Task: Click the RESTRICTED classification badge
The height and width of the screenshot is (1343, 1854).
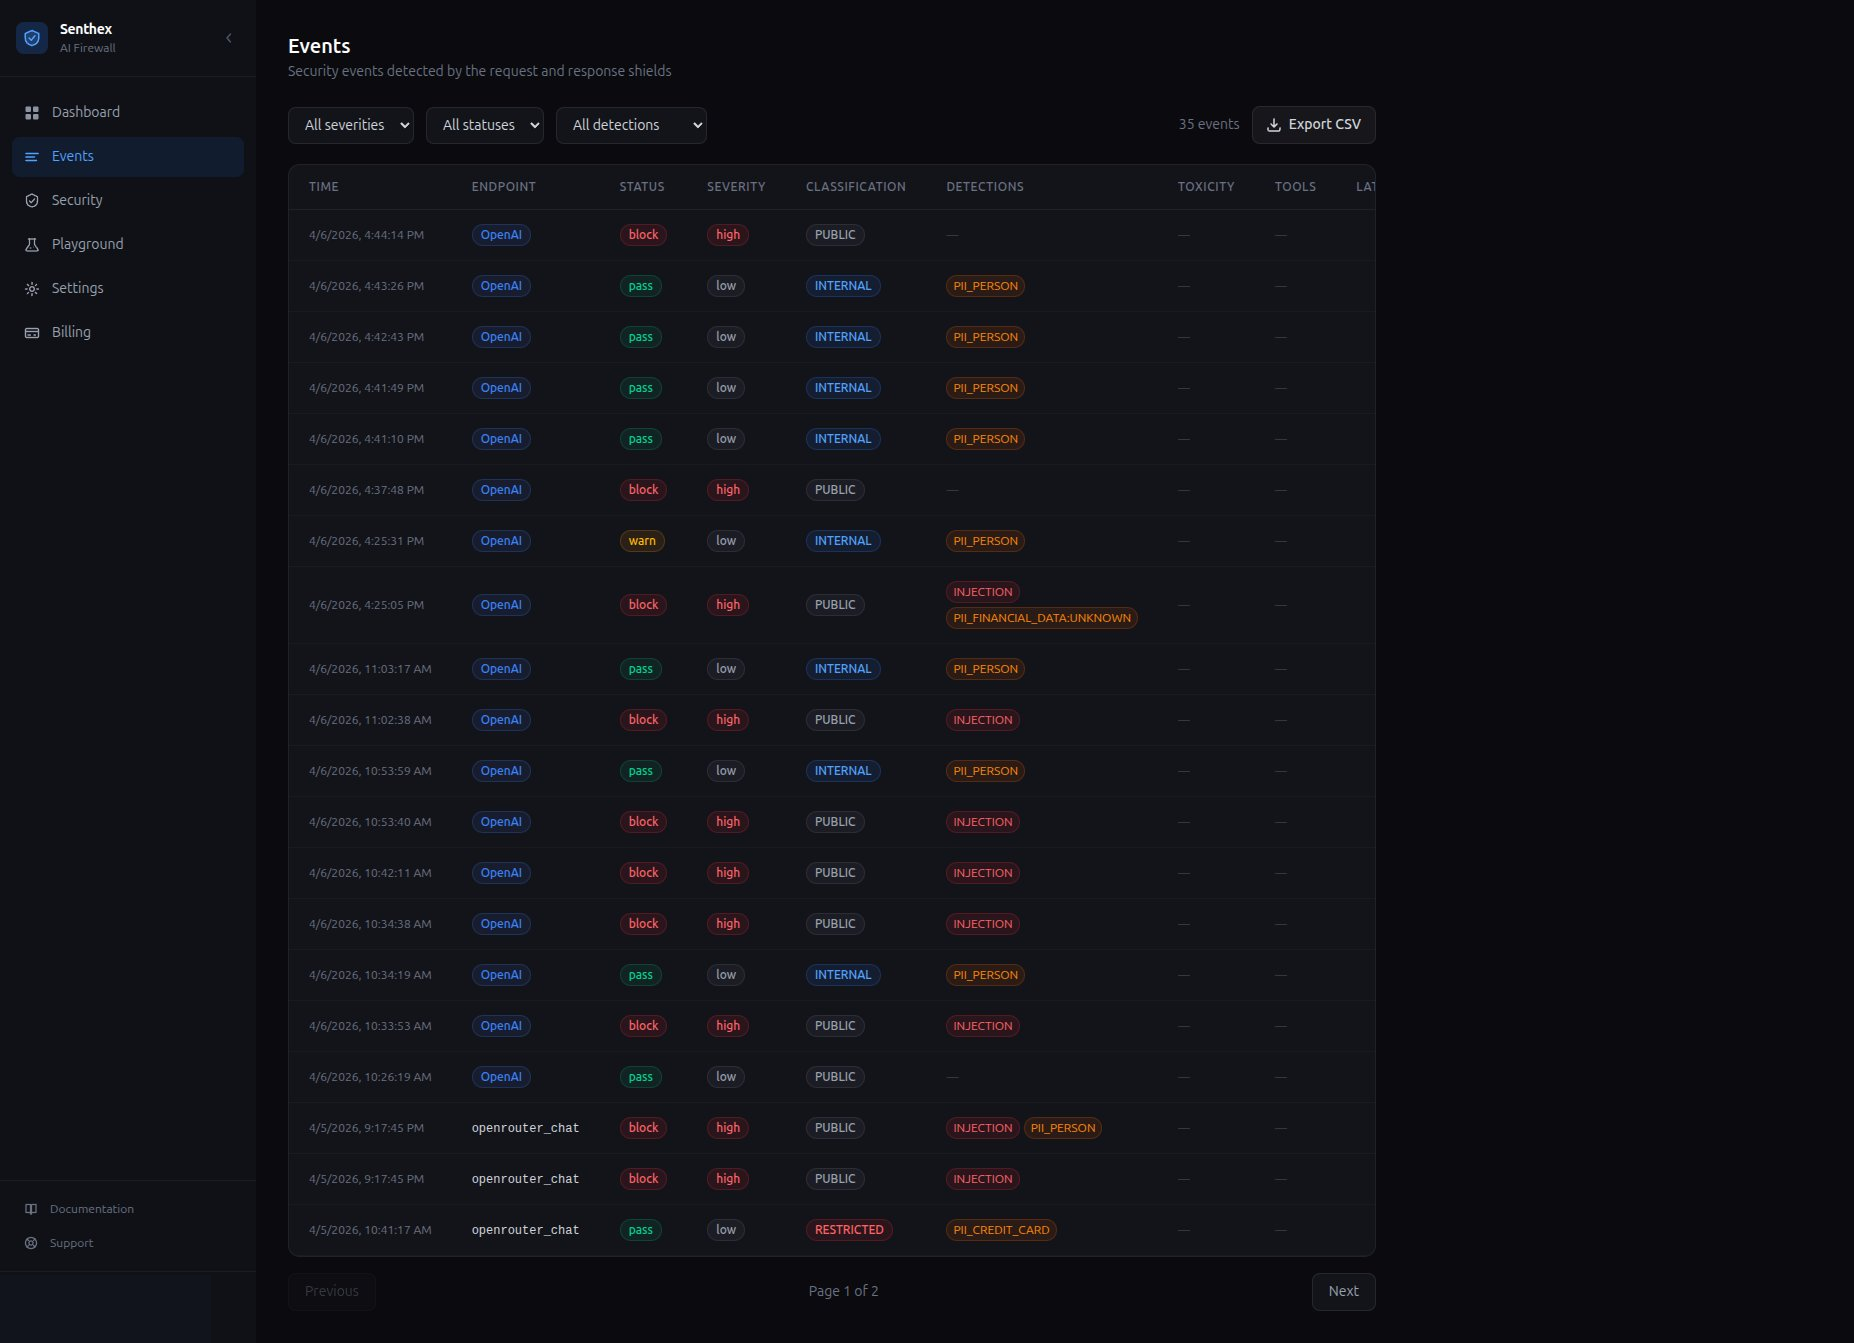Action: pos(849,1230)
